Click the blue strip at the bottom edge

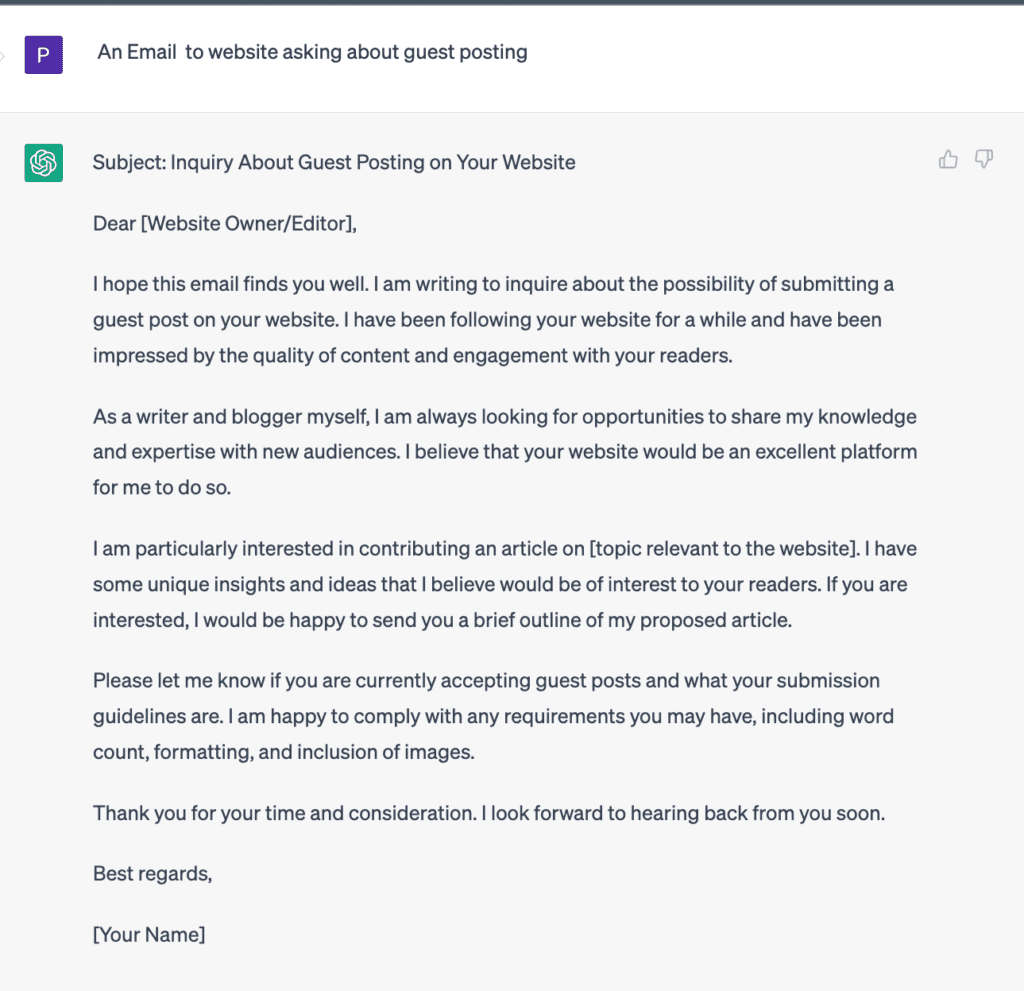pos(512,988)
